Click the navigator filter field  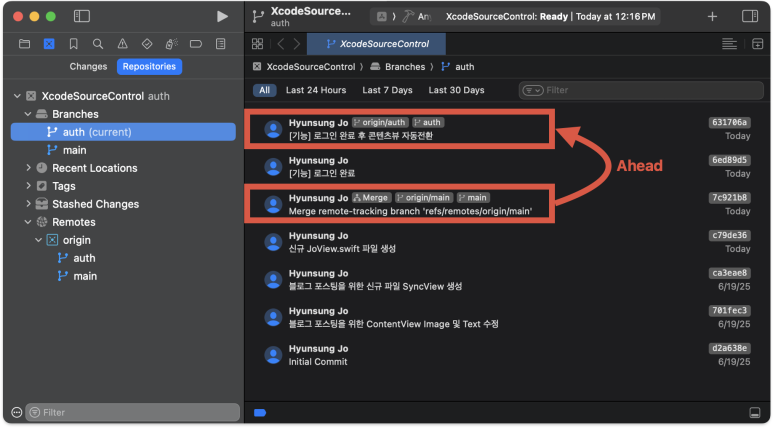(133, 412)
